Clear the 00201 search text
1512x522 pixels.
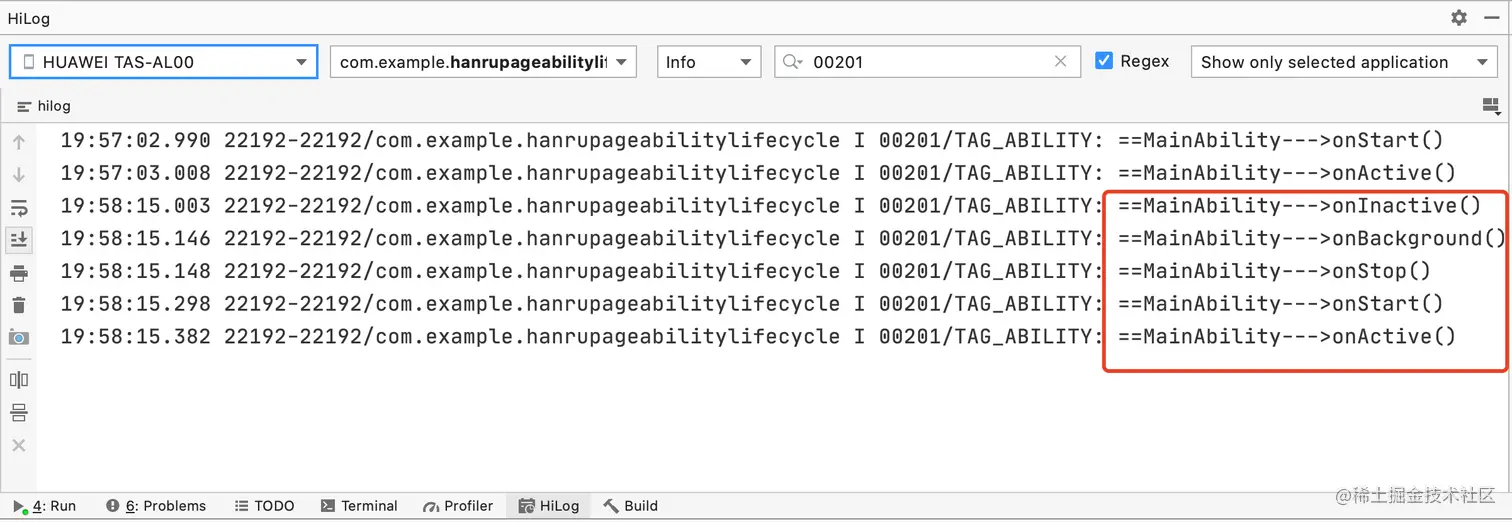point(1061,62)
